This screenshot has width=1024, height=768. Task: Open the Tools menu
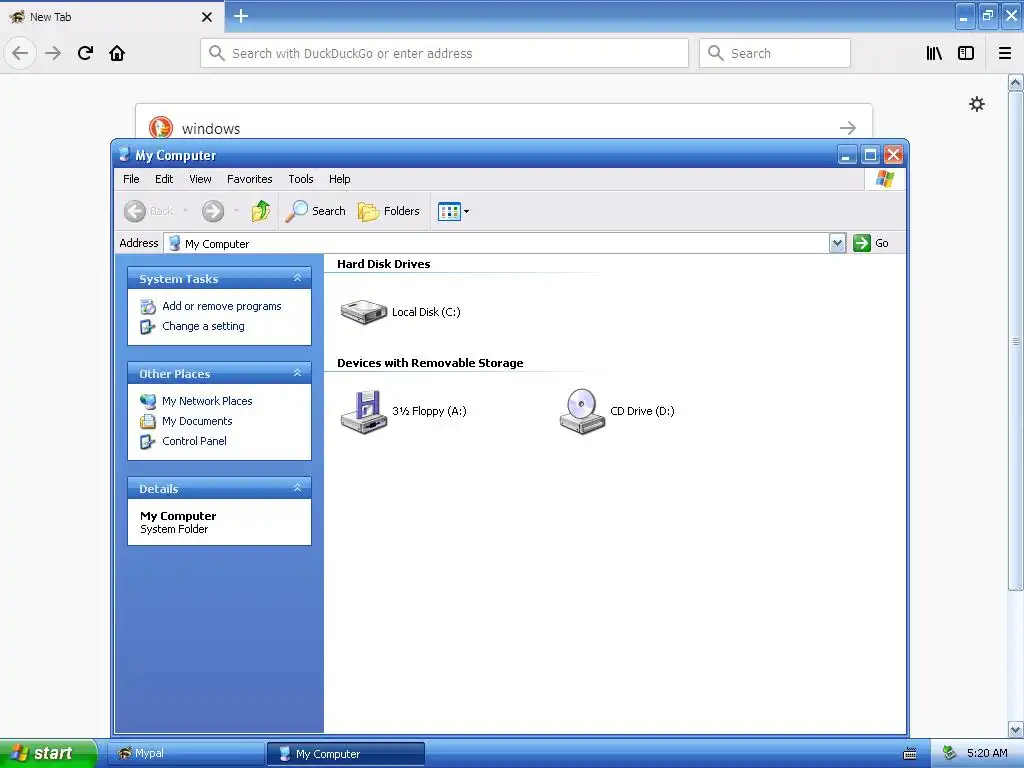(x=301, y=179)
